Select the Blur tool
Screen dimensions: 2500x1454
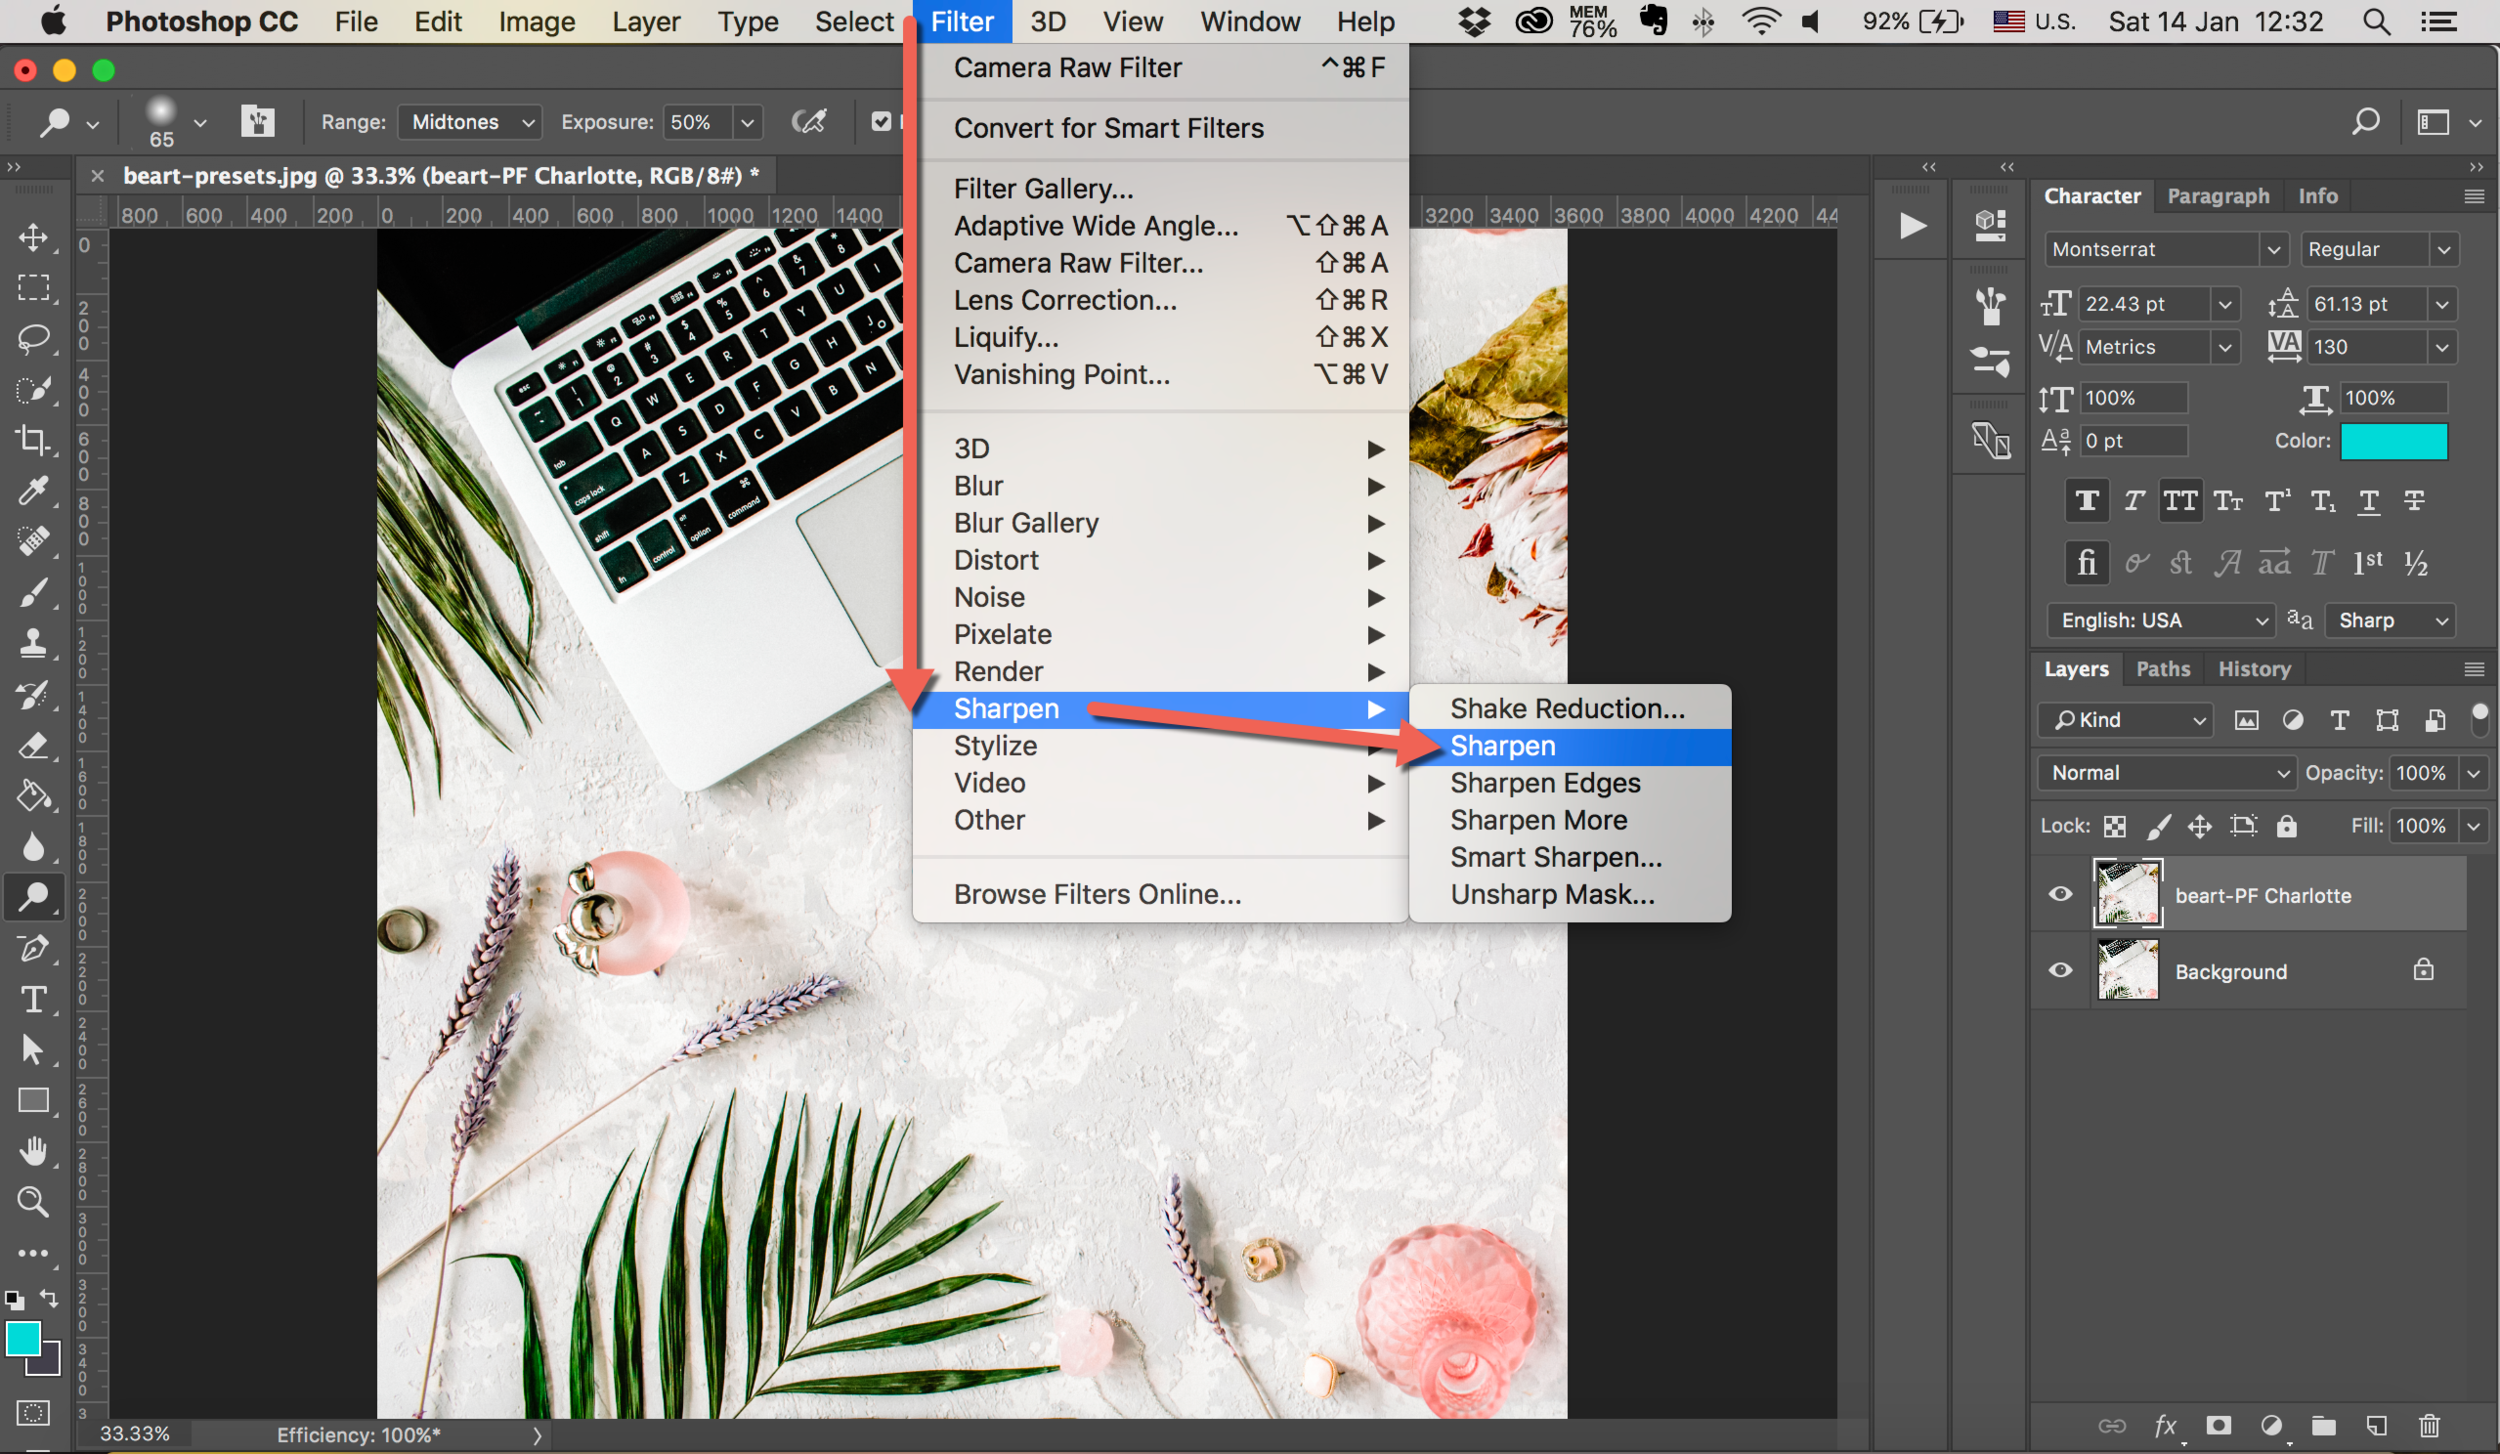[x=33, y=847]
